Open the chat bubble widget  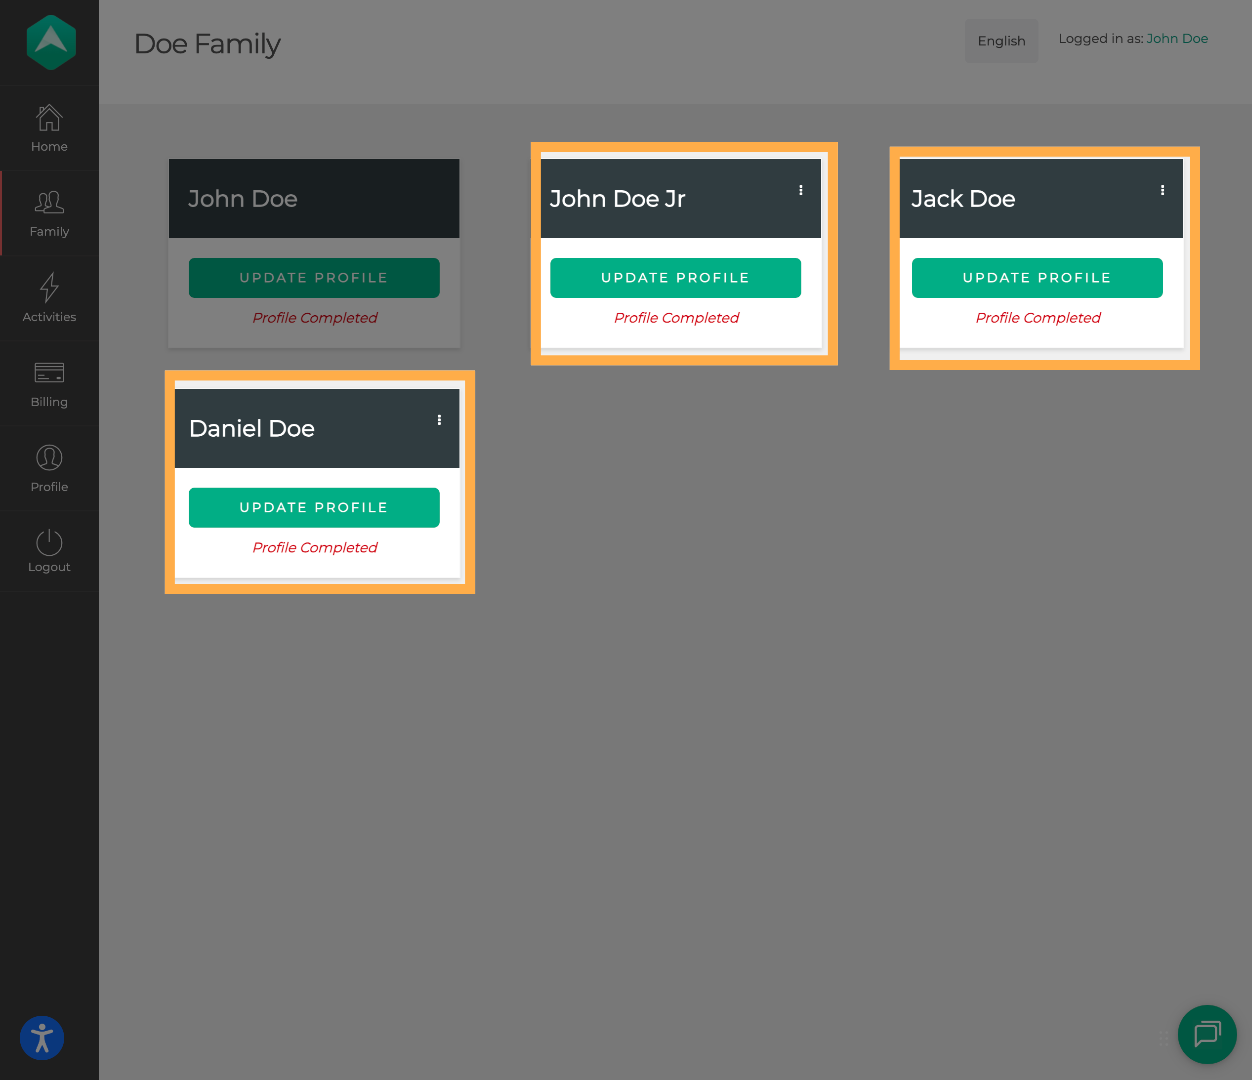1207,1035
